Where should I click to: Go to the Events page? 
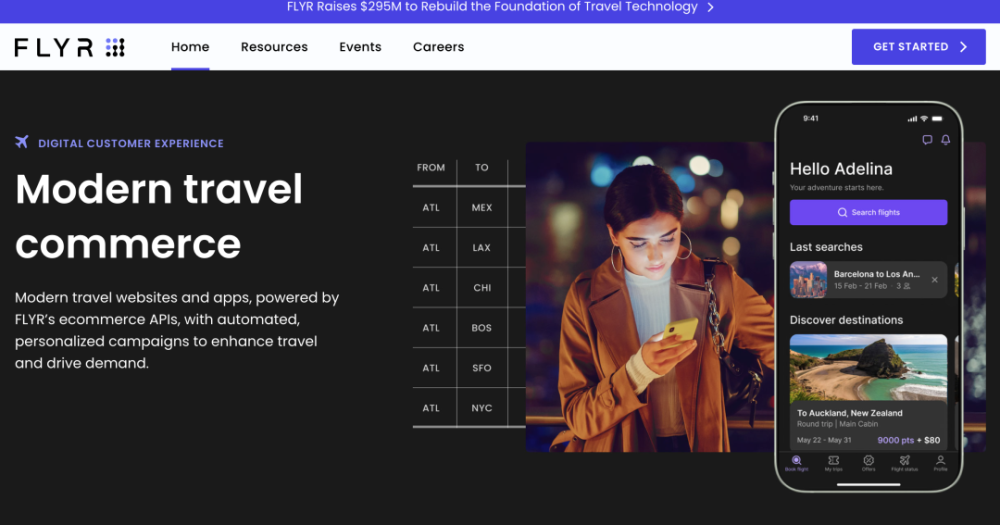point(360,47)
